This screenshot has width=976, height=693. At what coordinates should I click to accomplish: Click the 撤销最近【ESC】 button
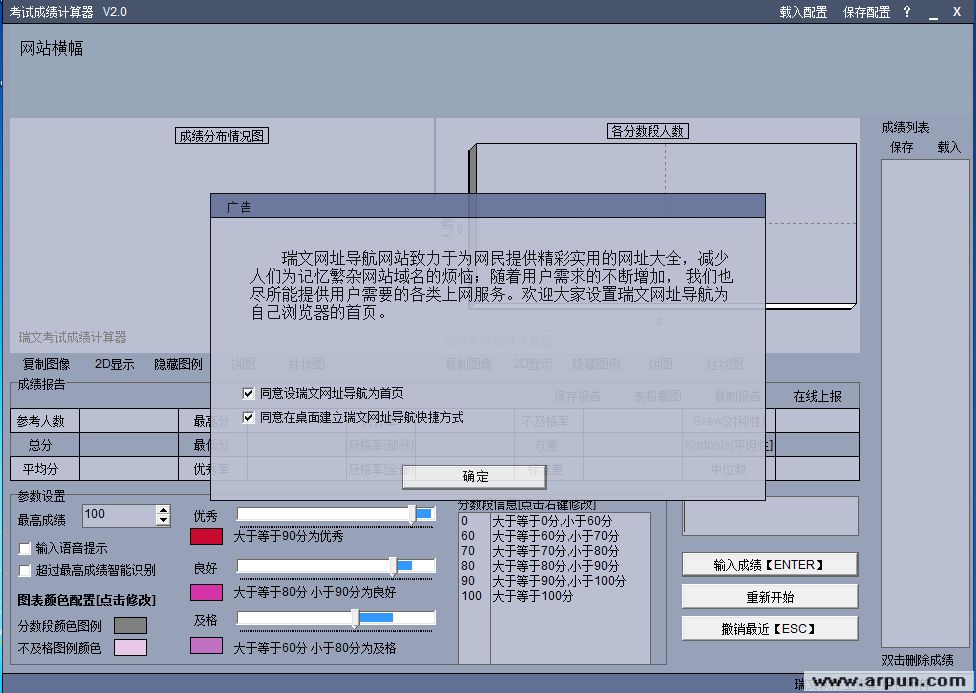click(x=769, y=629)
